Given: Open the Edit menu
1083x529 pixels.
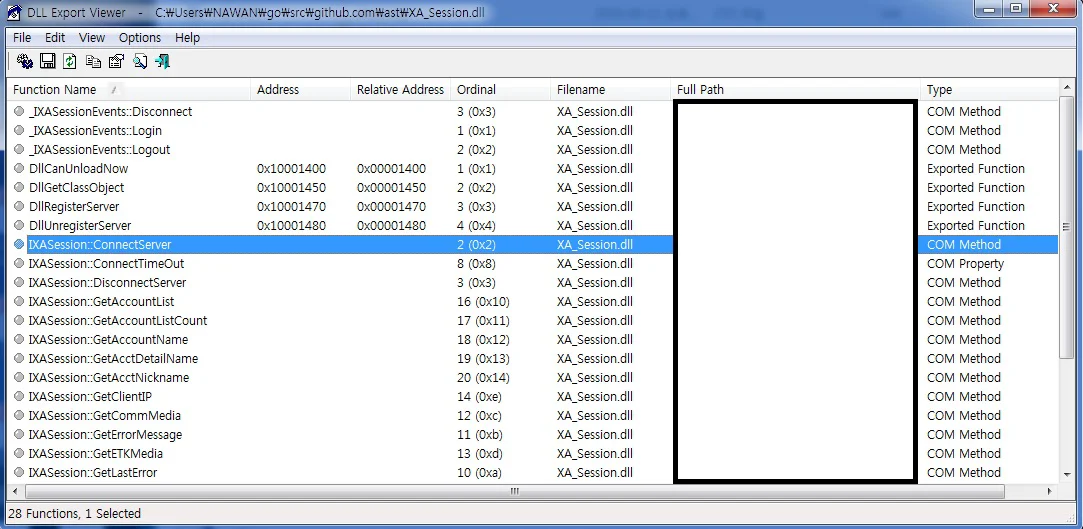Looking at the screenshot, I should tap(55, 37).
